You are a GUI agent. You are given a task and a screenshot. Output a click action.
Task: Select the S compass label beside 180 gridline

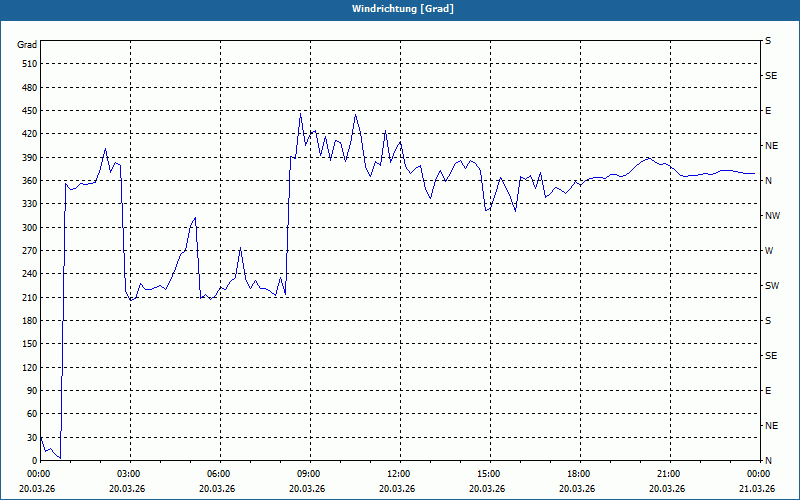point(768,321)
